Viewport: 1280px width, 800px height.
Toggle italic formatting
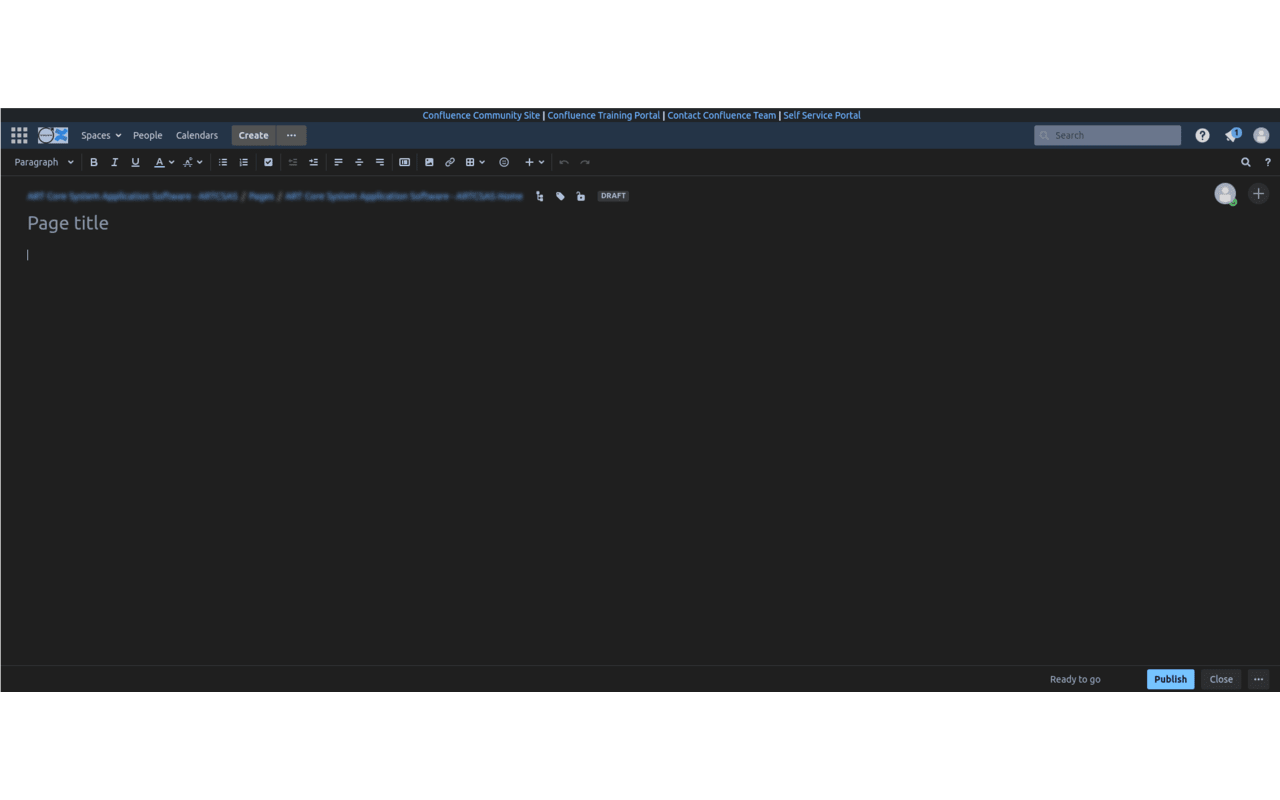[114, 162]
